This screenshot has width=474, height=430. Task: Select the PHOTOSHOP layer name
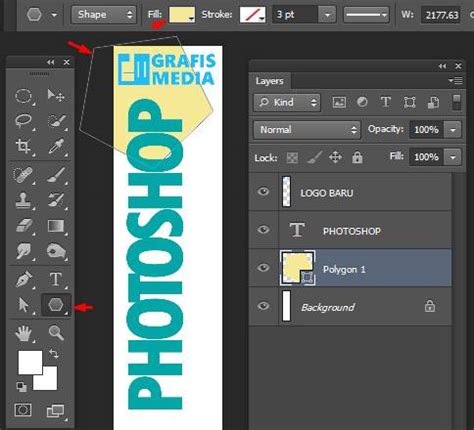[x=352, y=231]
